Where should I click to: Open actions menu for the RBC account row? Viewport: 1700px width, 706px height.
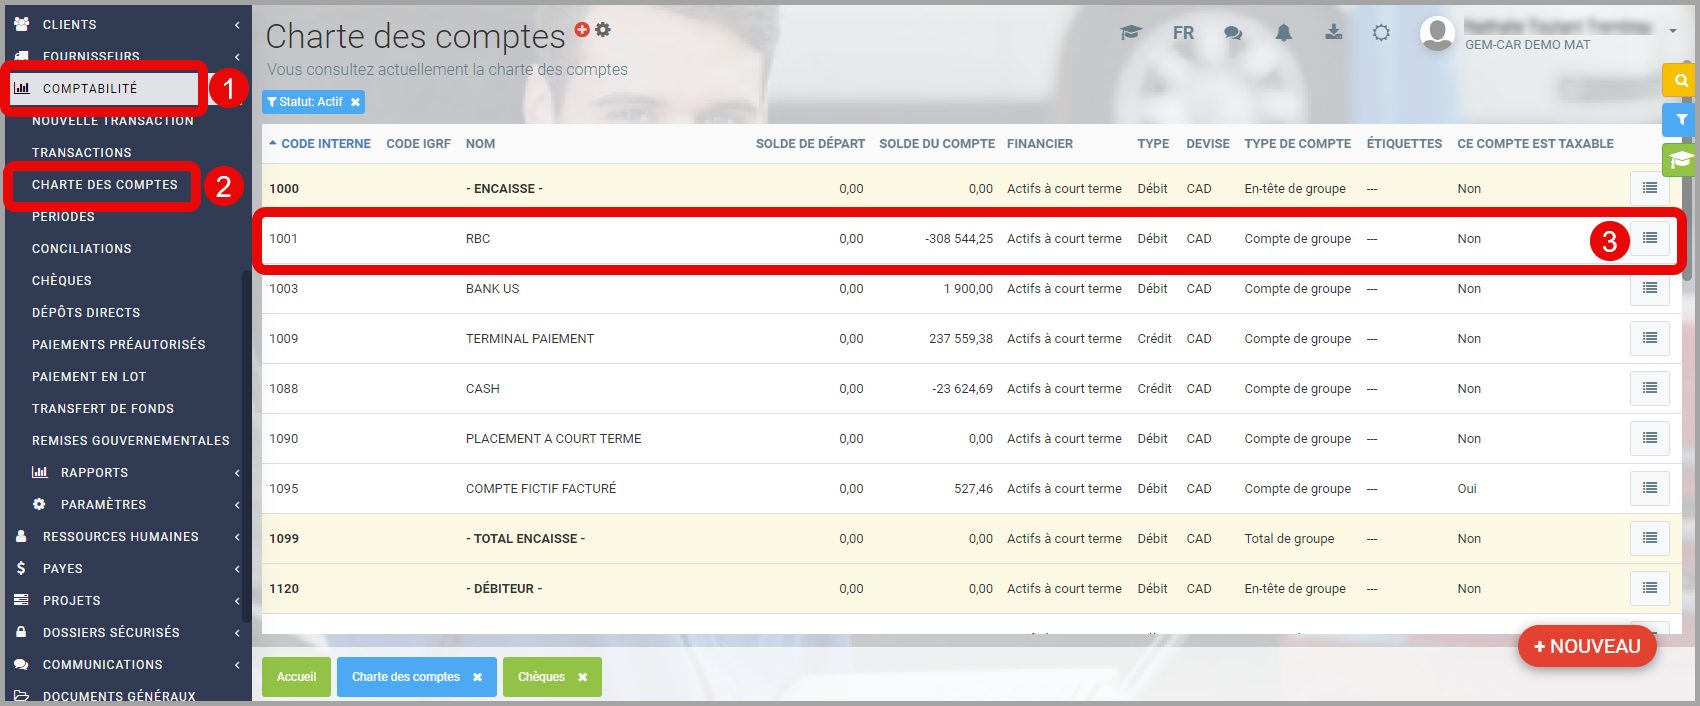1649,239
